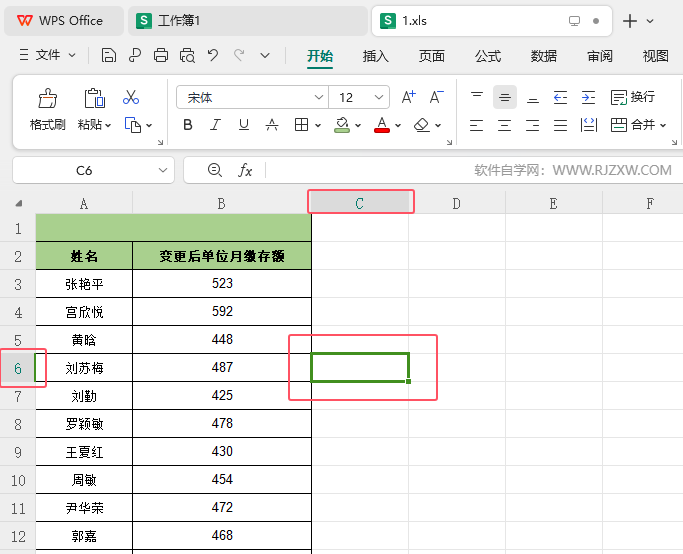This screenshot has width=683, height=554.
Task: Switch to the 开始 ribbon tab
Action: [320, 56]
